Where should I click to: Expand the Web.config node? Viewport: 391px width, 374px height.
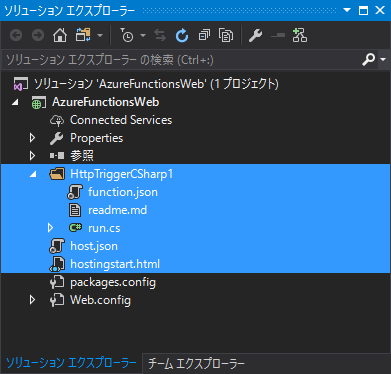coord(32,300)
